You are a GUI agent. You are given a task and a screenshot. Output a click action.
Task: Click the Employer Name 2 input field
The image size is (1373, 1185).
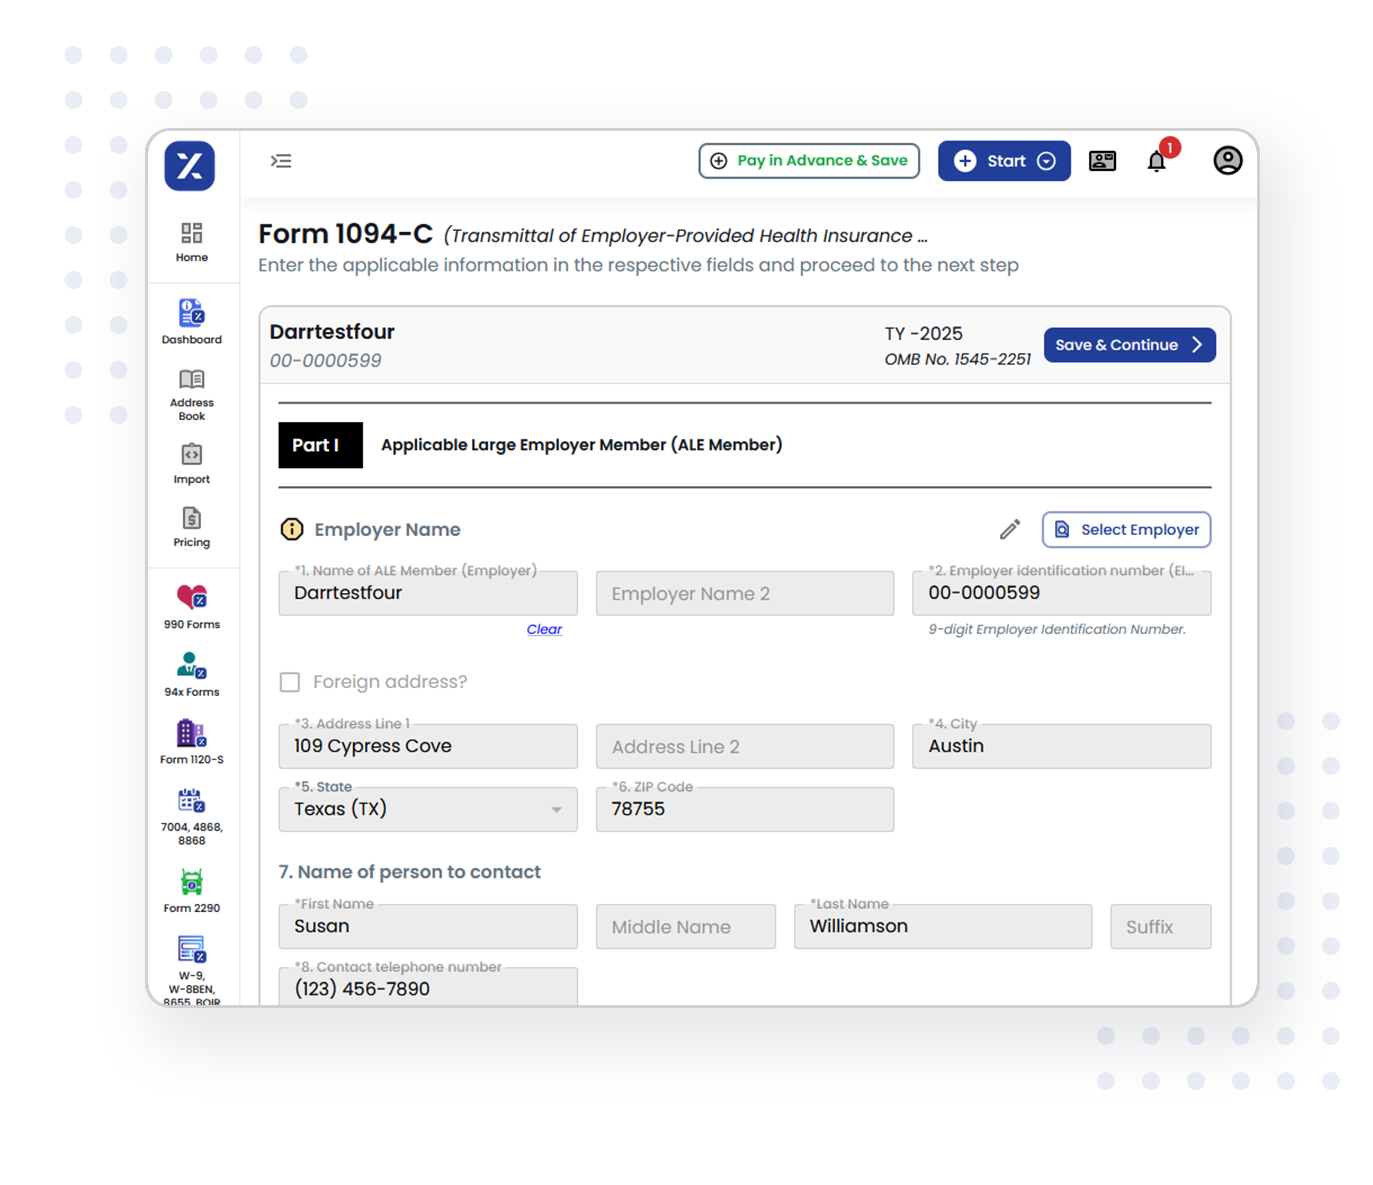pyautogui.click(x=744, y=593)
